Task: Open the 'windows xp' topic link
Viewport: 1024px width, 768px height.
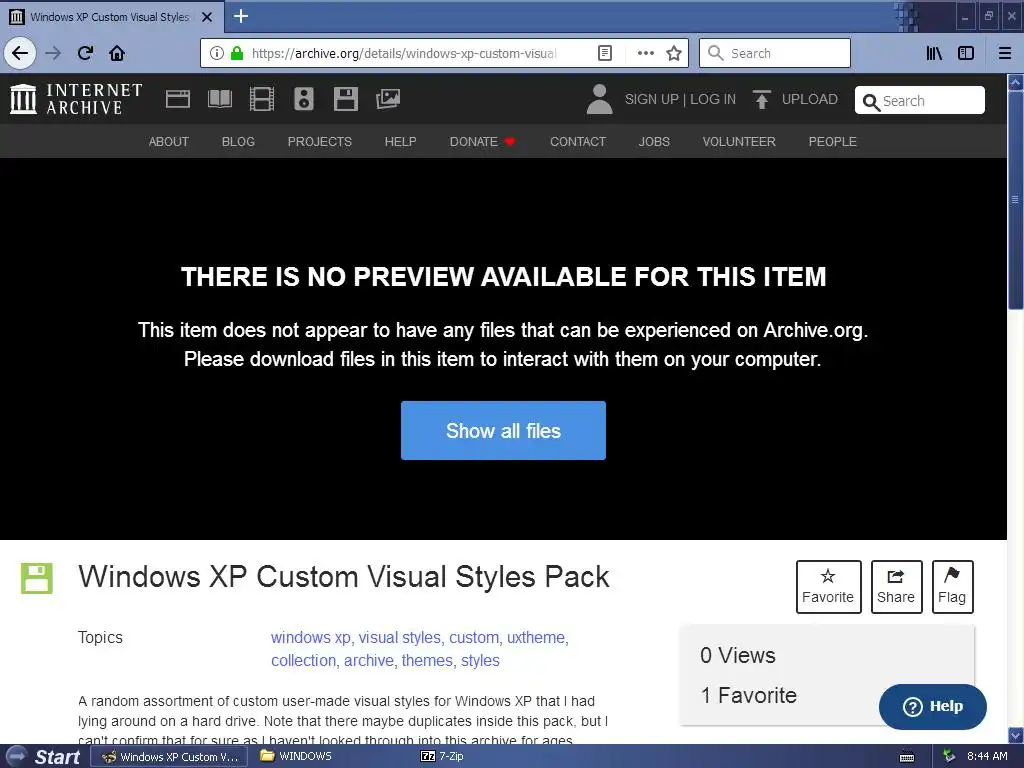Action: 311,637
